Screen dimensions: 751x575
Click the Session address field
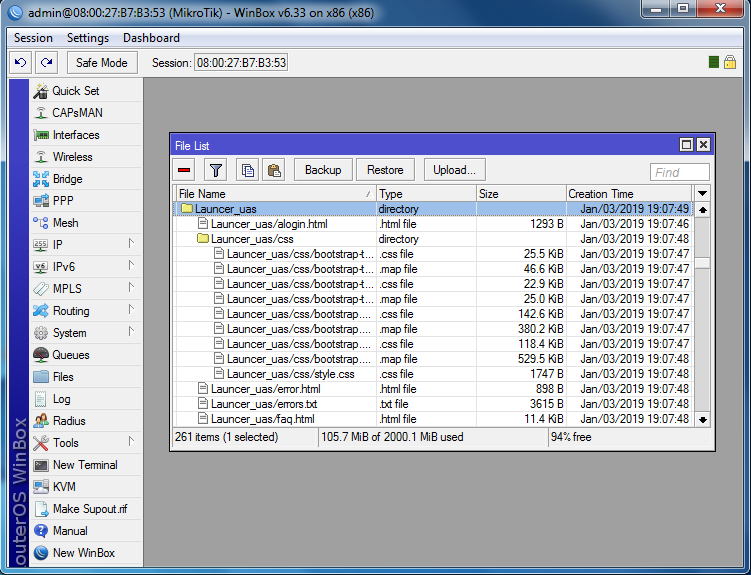pyautogui.click(x=241, y=63)
